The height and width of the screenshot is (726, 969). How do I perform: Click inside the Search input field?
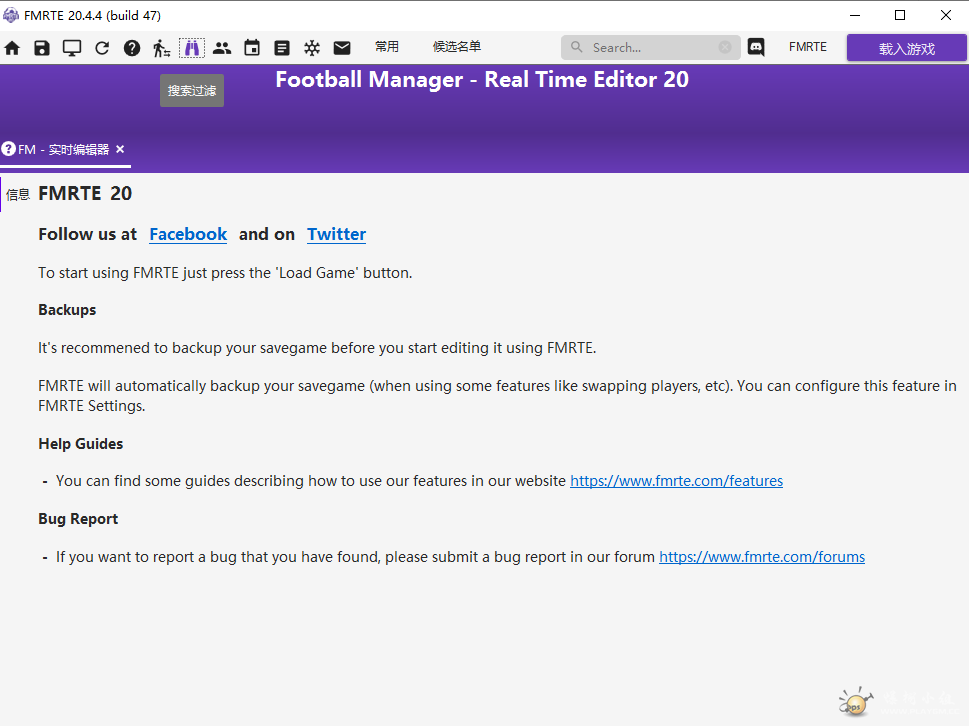tap(651, 47)
